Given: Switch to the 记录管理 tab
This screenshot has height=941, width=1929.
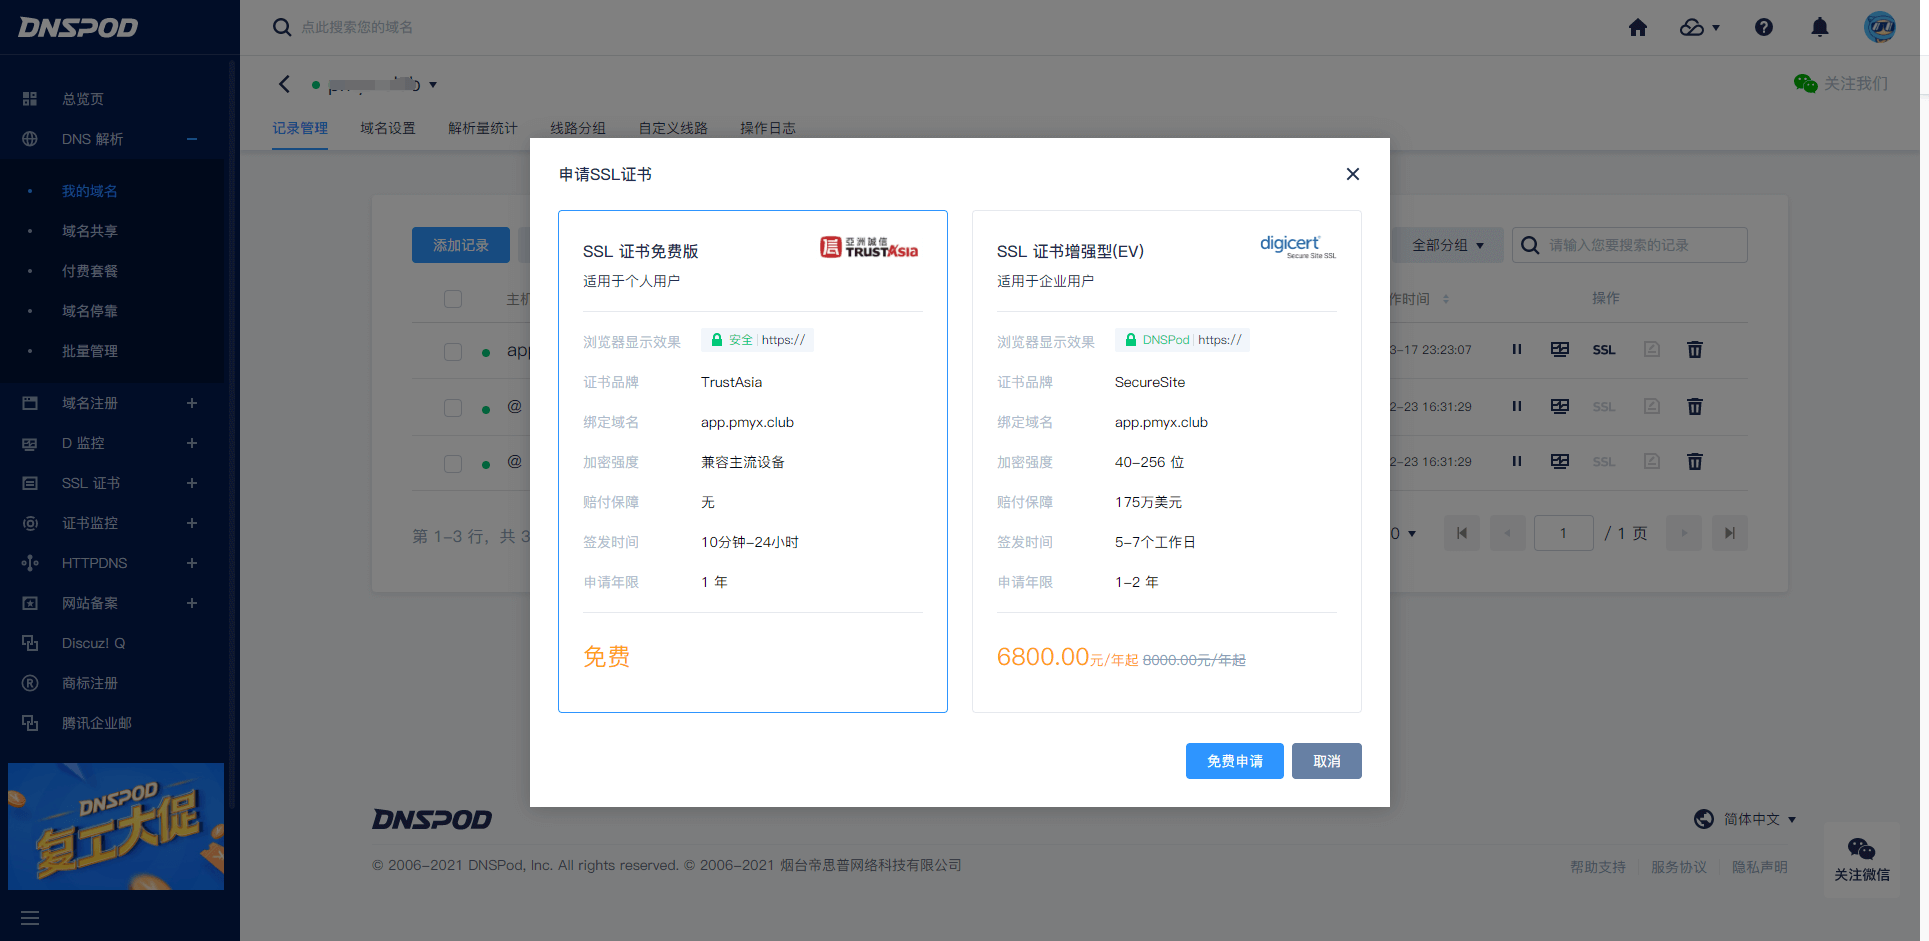Looking at the screenshot, I should 300,128.
